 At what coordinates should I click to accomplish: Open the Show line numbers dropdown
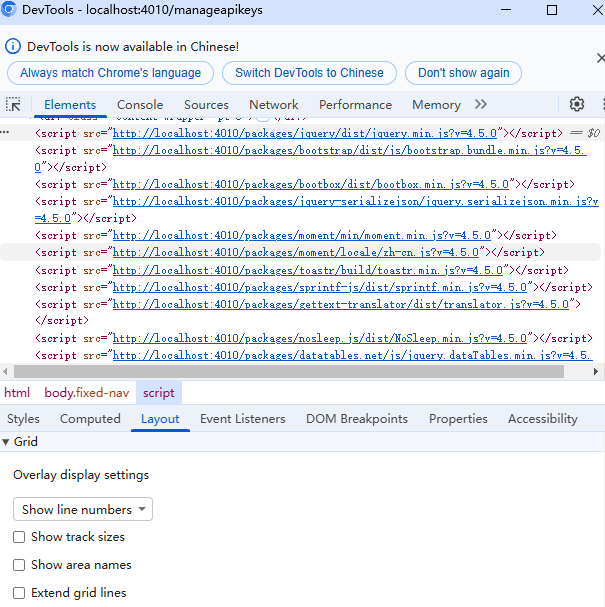(x=83, y=509)
